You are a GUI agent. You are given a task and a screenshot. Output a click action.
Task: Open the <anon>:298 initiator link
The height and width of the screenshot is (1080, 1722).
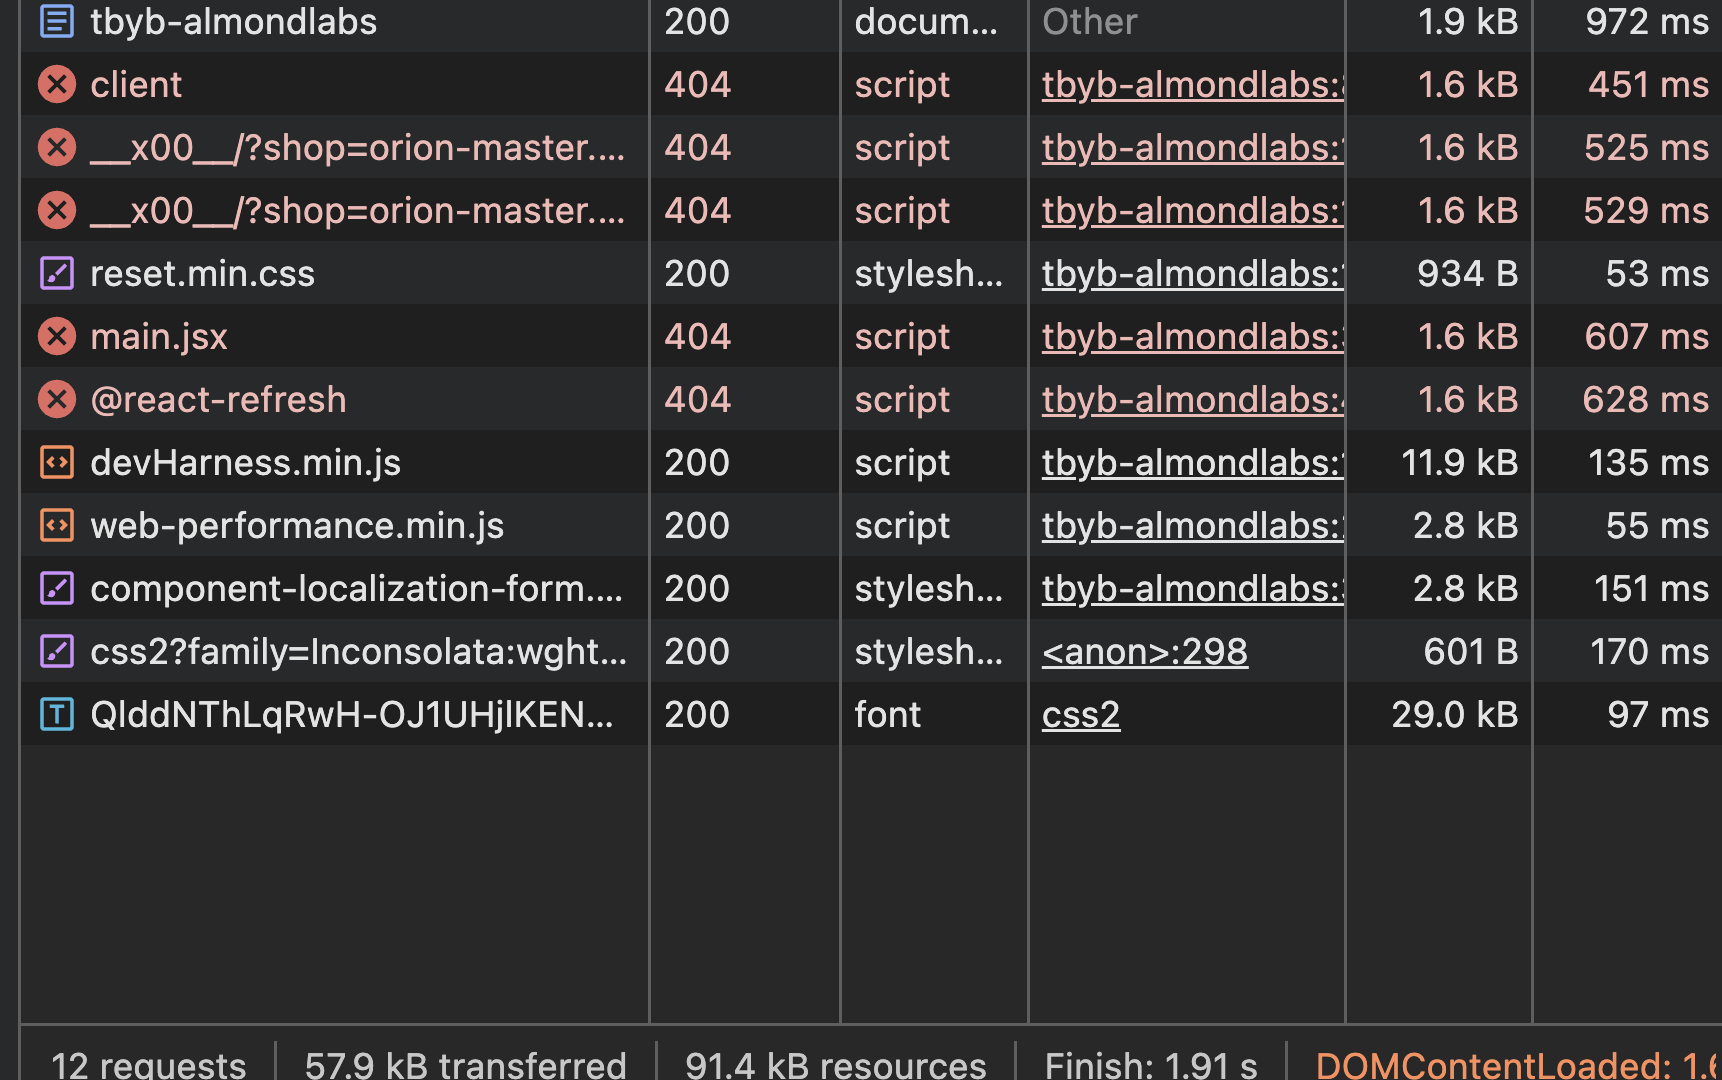[1145, 652]
